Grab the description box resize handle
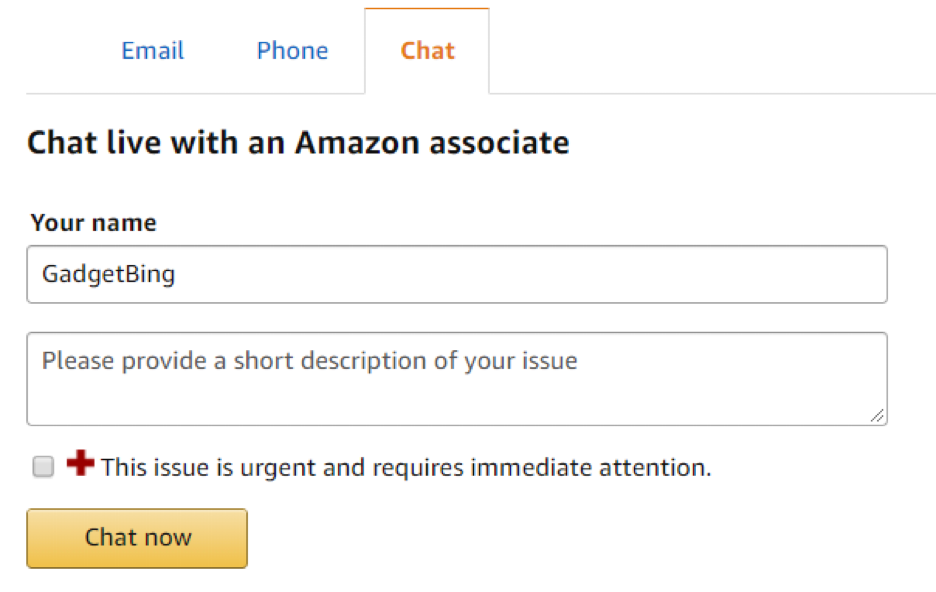 click(x=877, y=415)
